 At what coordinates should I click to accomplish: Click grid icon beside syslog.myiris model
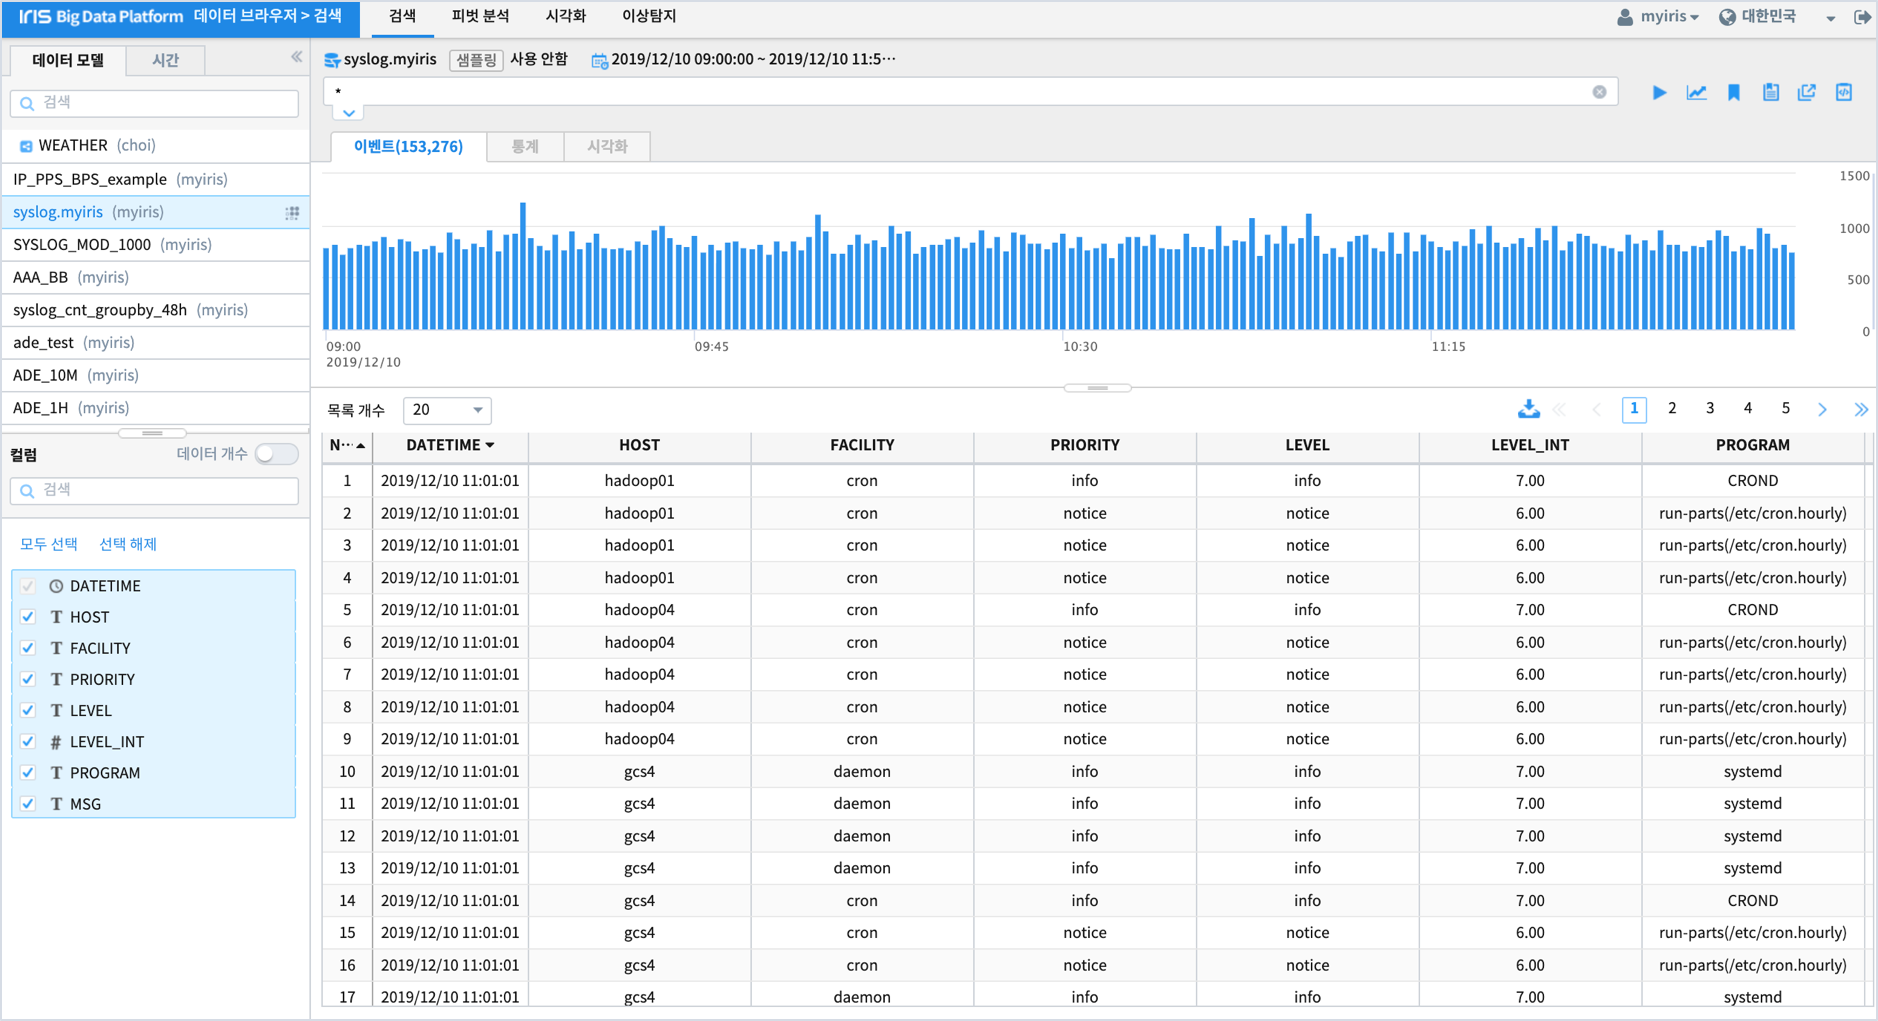[292, 212]
